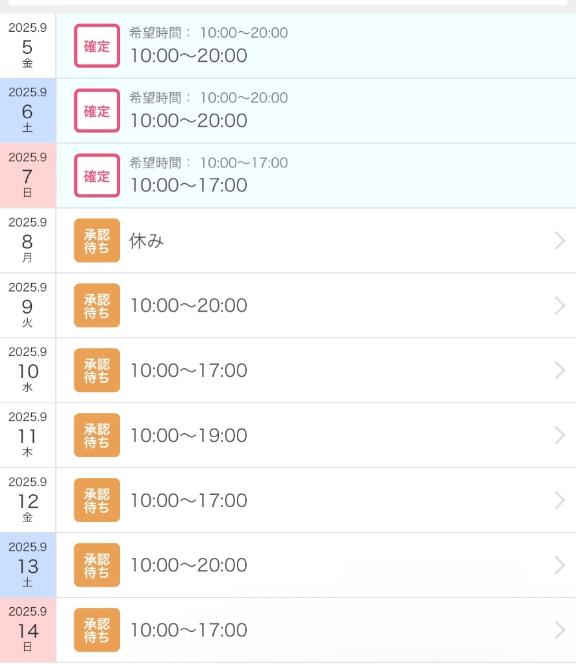Open the September 14 row chevron
Screen dimensions: 576x664
pos(560,630)
